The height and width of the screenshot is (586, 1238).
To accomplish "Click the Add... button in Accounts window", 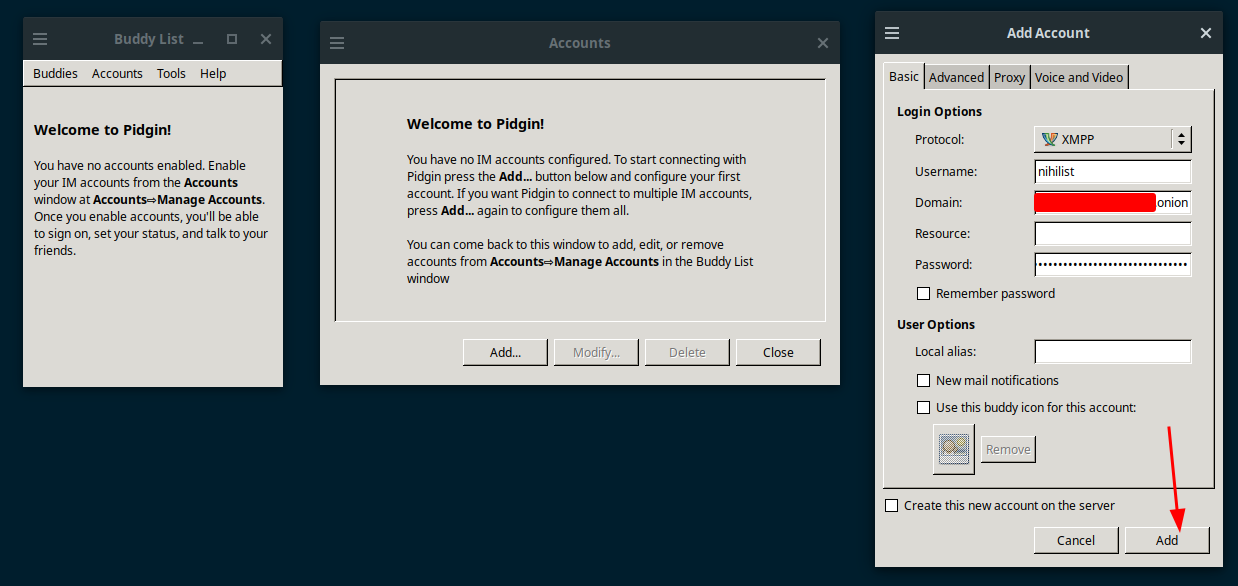I will (x=505, y=352).
